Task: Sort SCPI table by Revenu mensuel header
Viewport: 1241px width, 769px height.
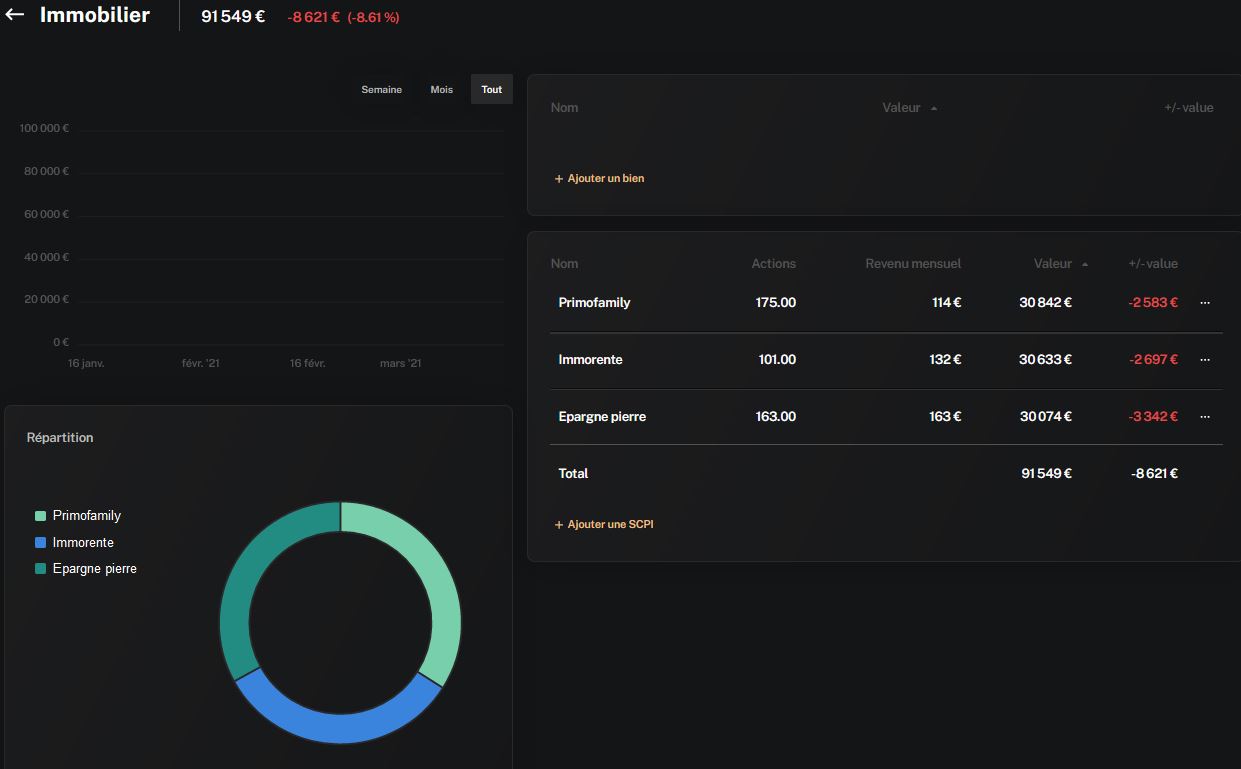Action: point(912,264)
